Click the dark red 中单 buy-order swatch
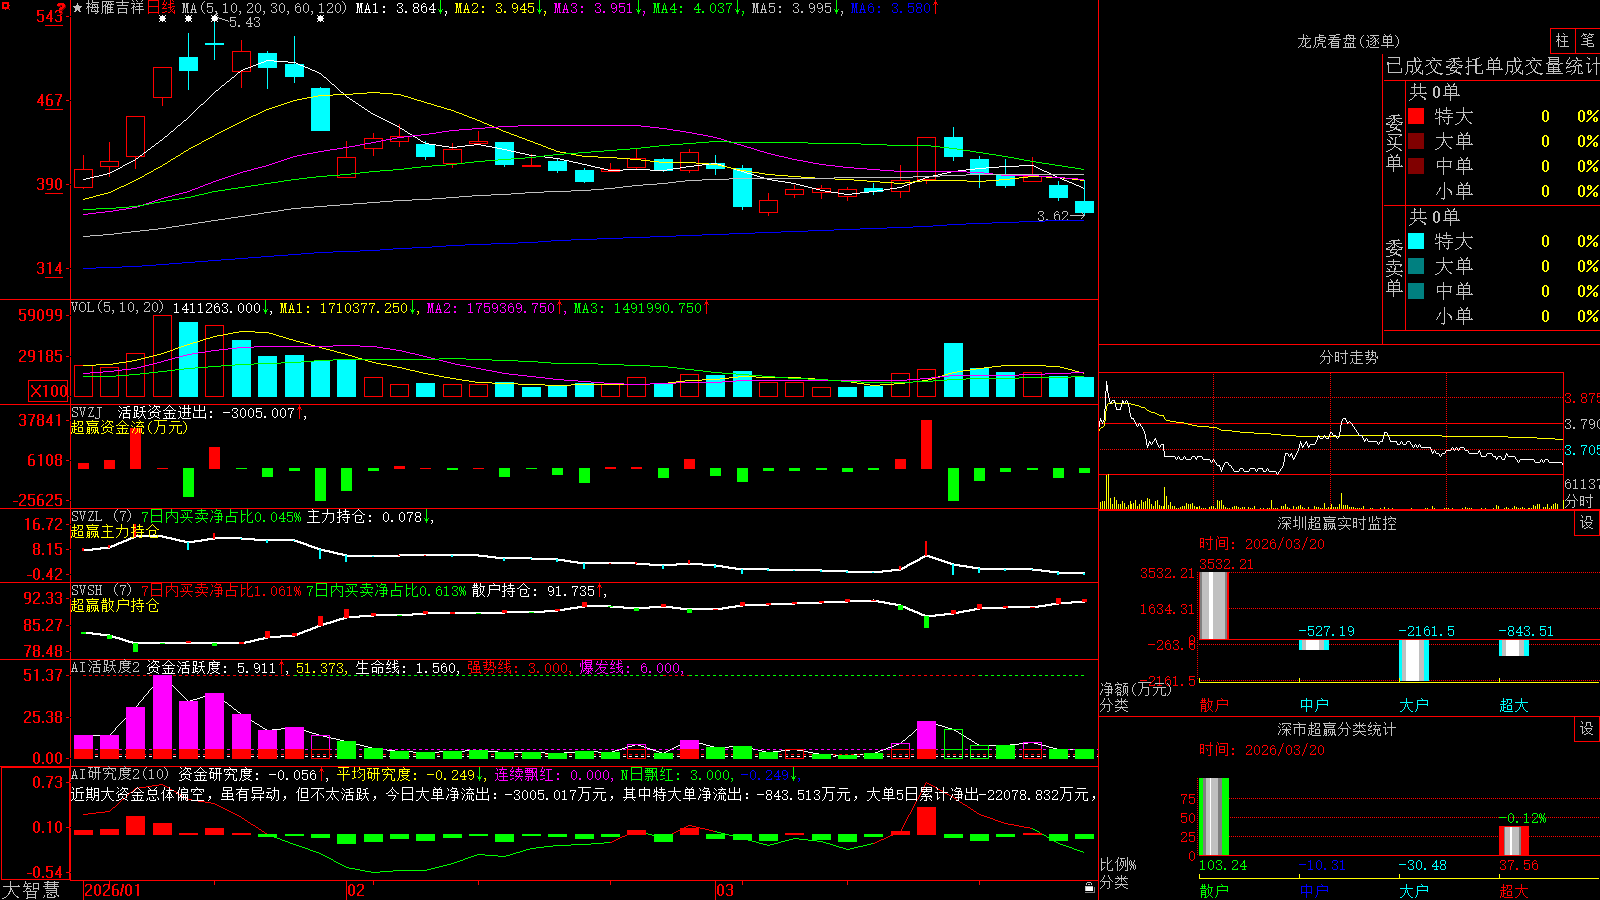 (x=1416, y=166)
